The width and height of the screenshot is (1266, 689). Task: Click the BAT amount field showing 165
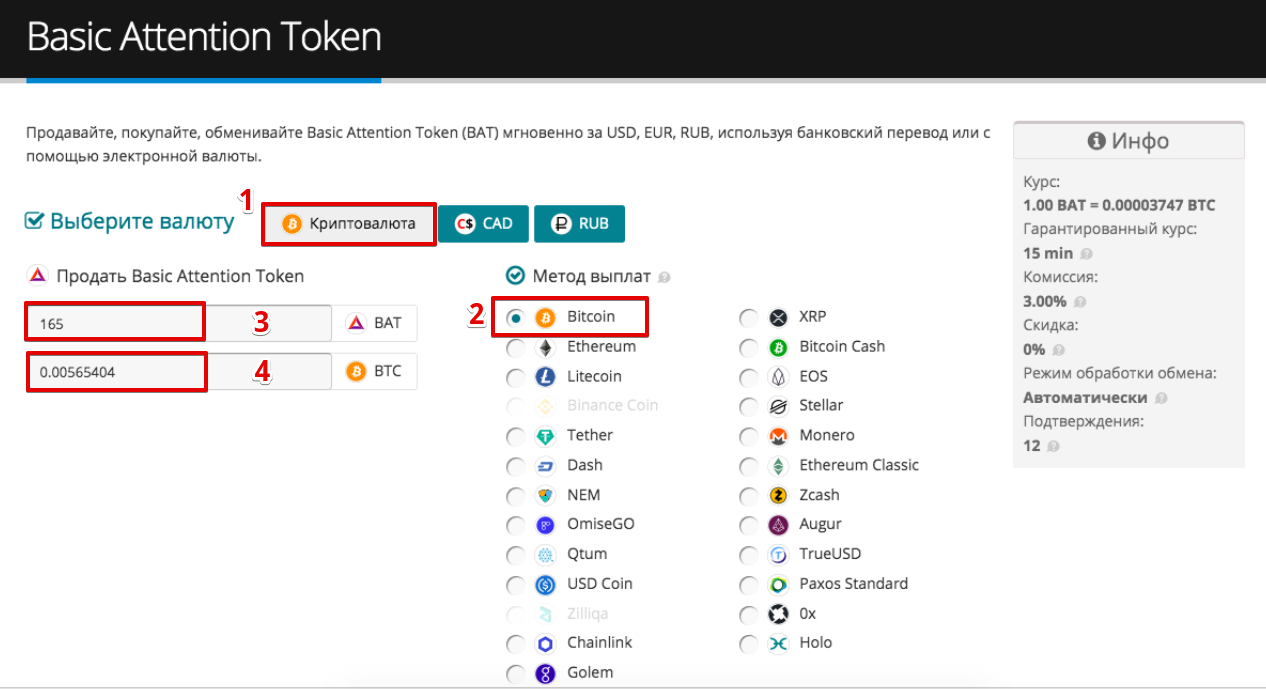[x=179, y=323]
